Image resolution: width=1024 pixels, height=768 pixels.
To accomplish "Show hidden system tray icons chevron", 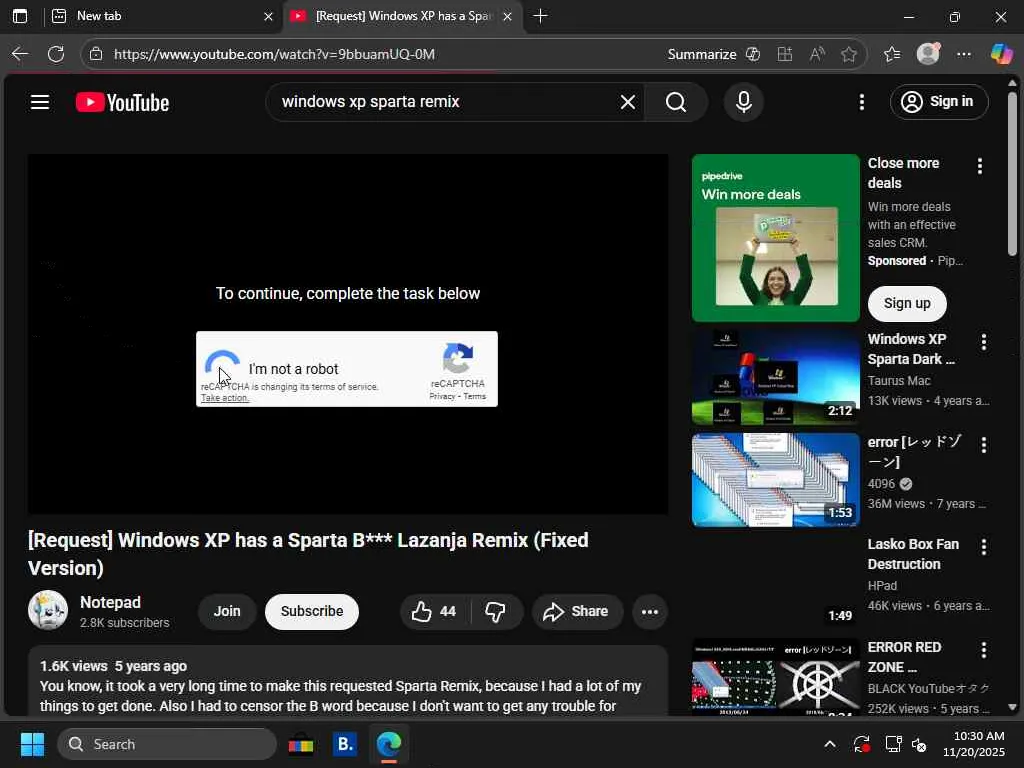I will tap(829, 744).
